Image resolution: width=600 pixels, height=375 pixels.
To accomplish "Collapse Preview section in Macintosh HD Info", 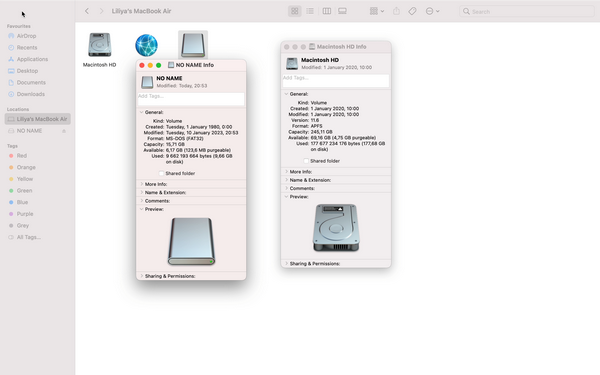I will (x=286, y=197).
